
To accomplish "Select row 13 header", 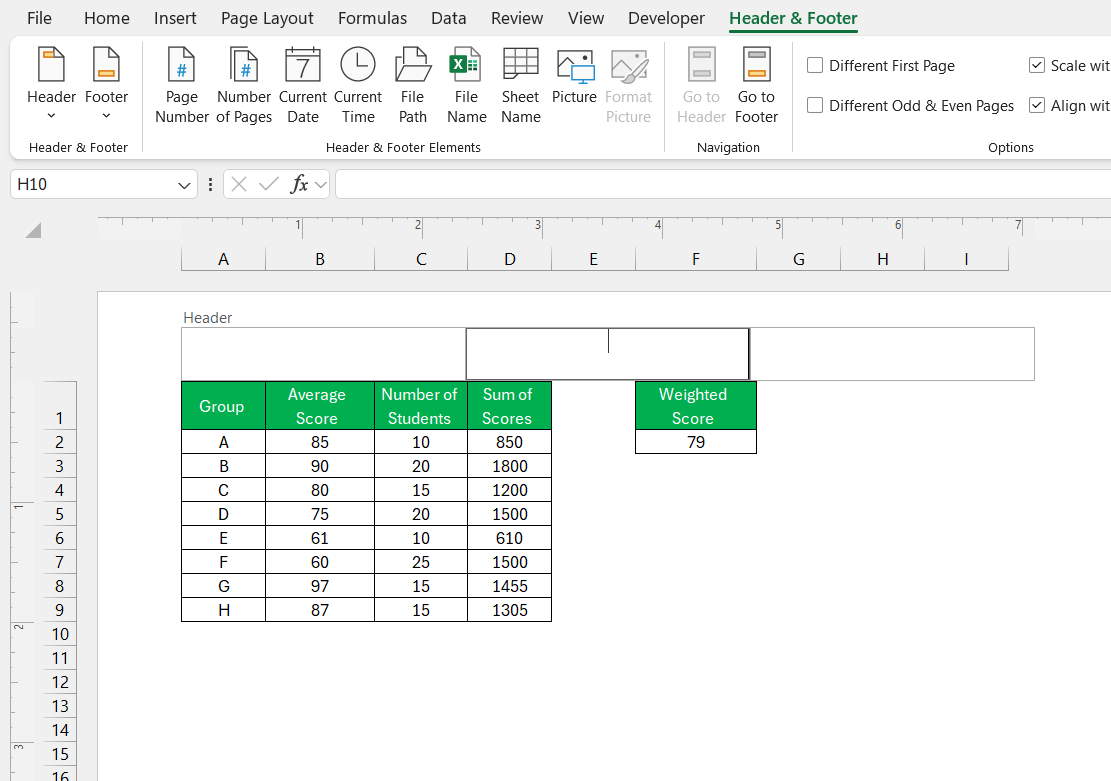I will click(60, 706).
